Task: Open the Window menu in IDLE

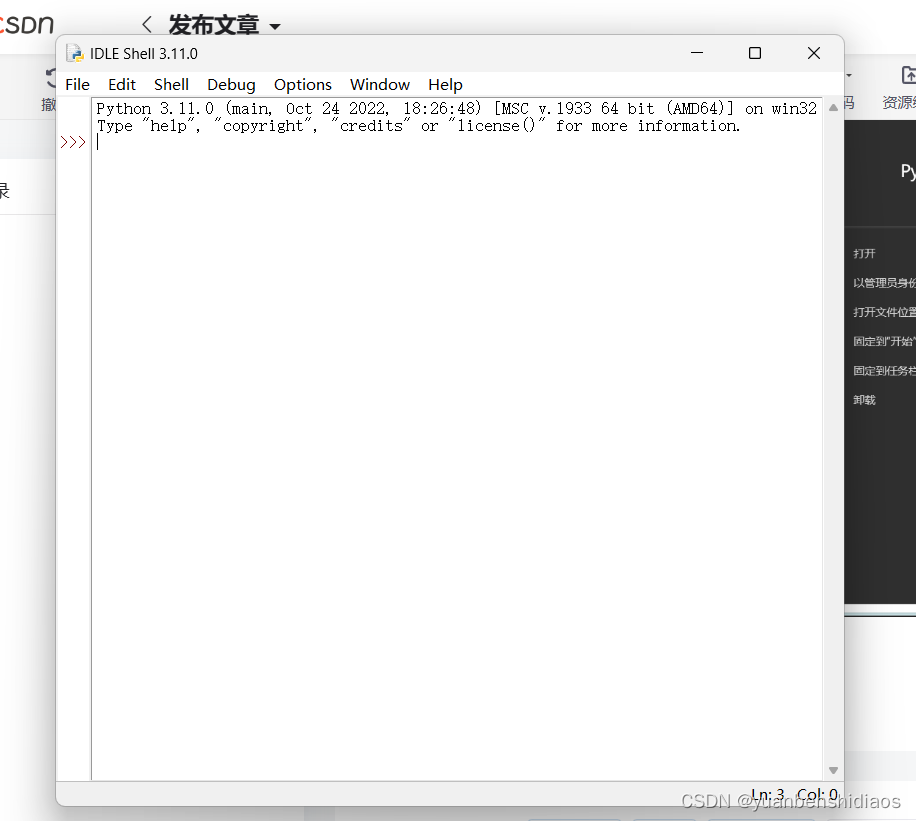Action: point(379,84)
